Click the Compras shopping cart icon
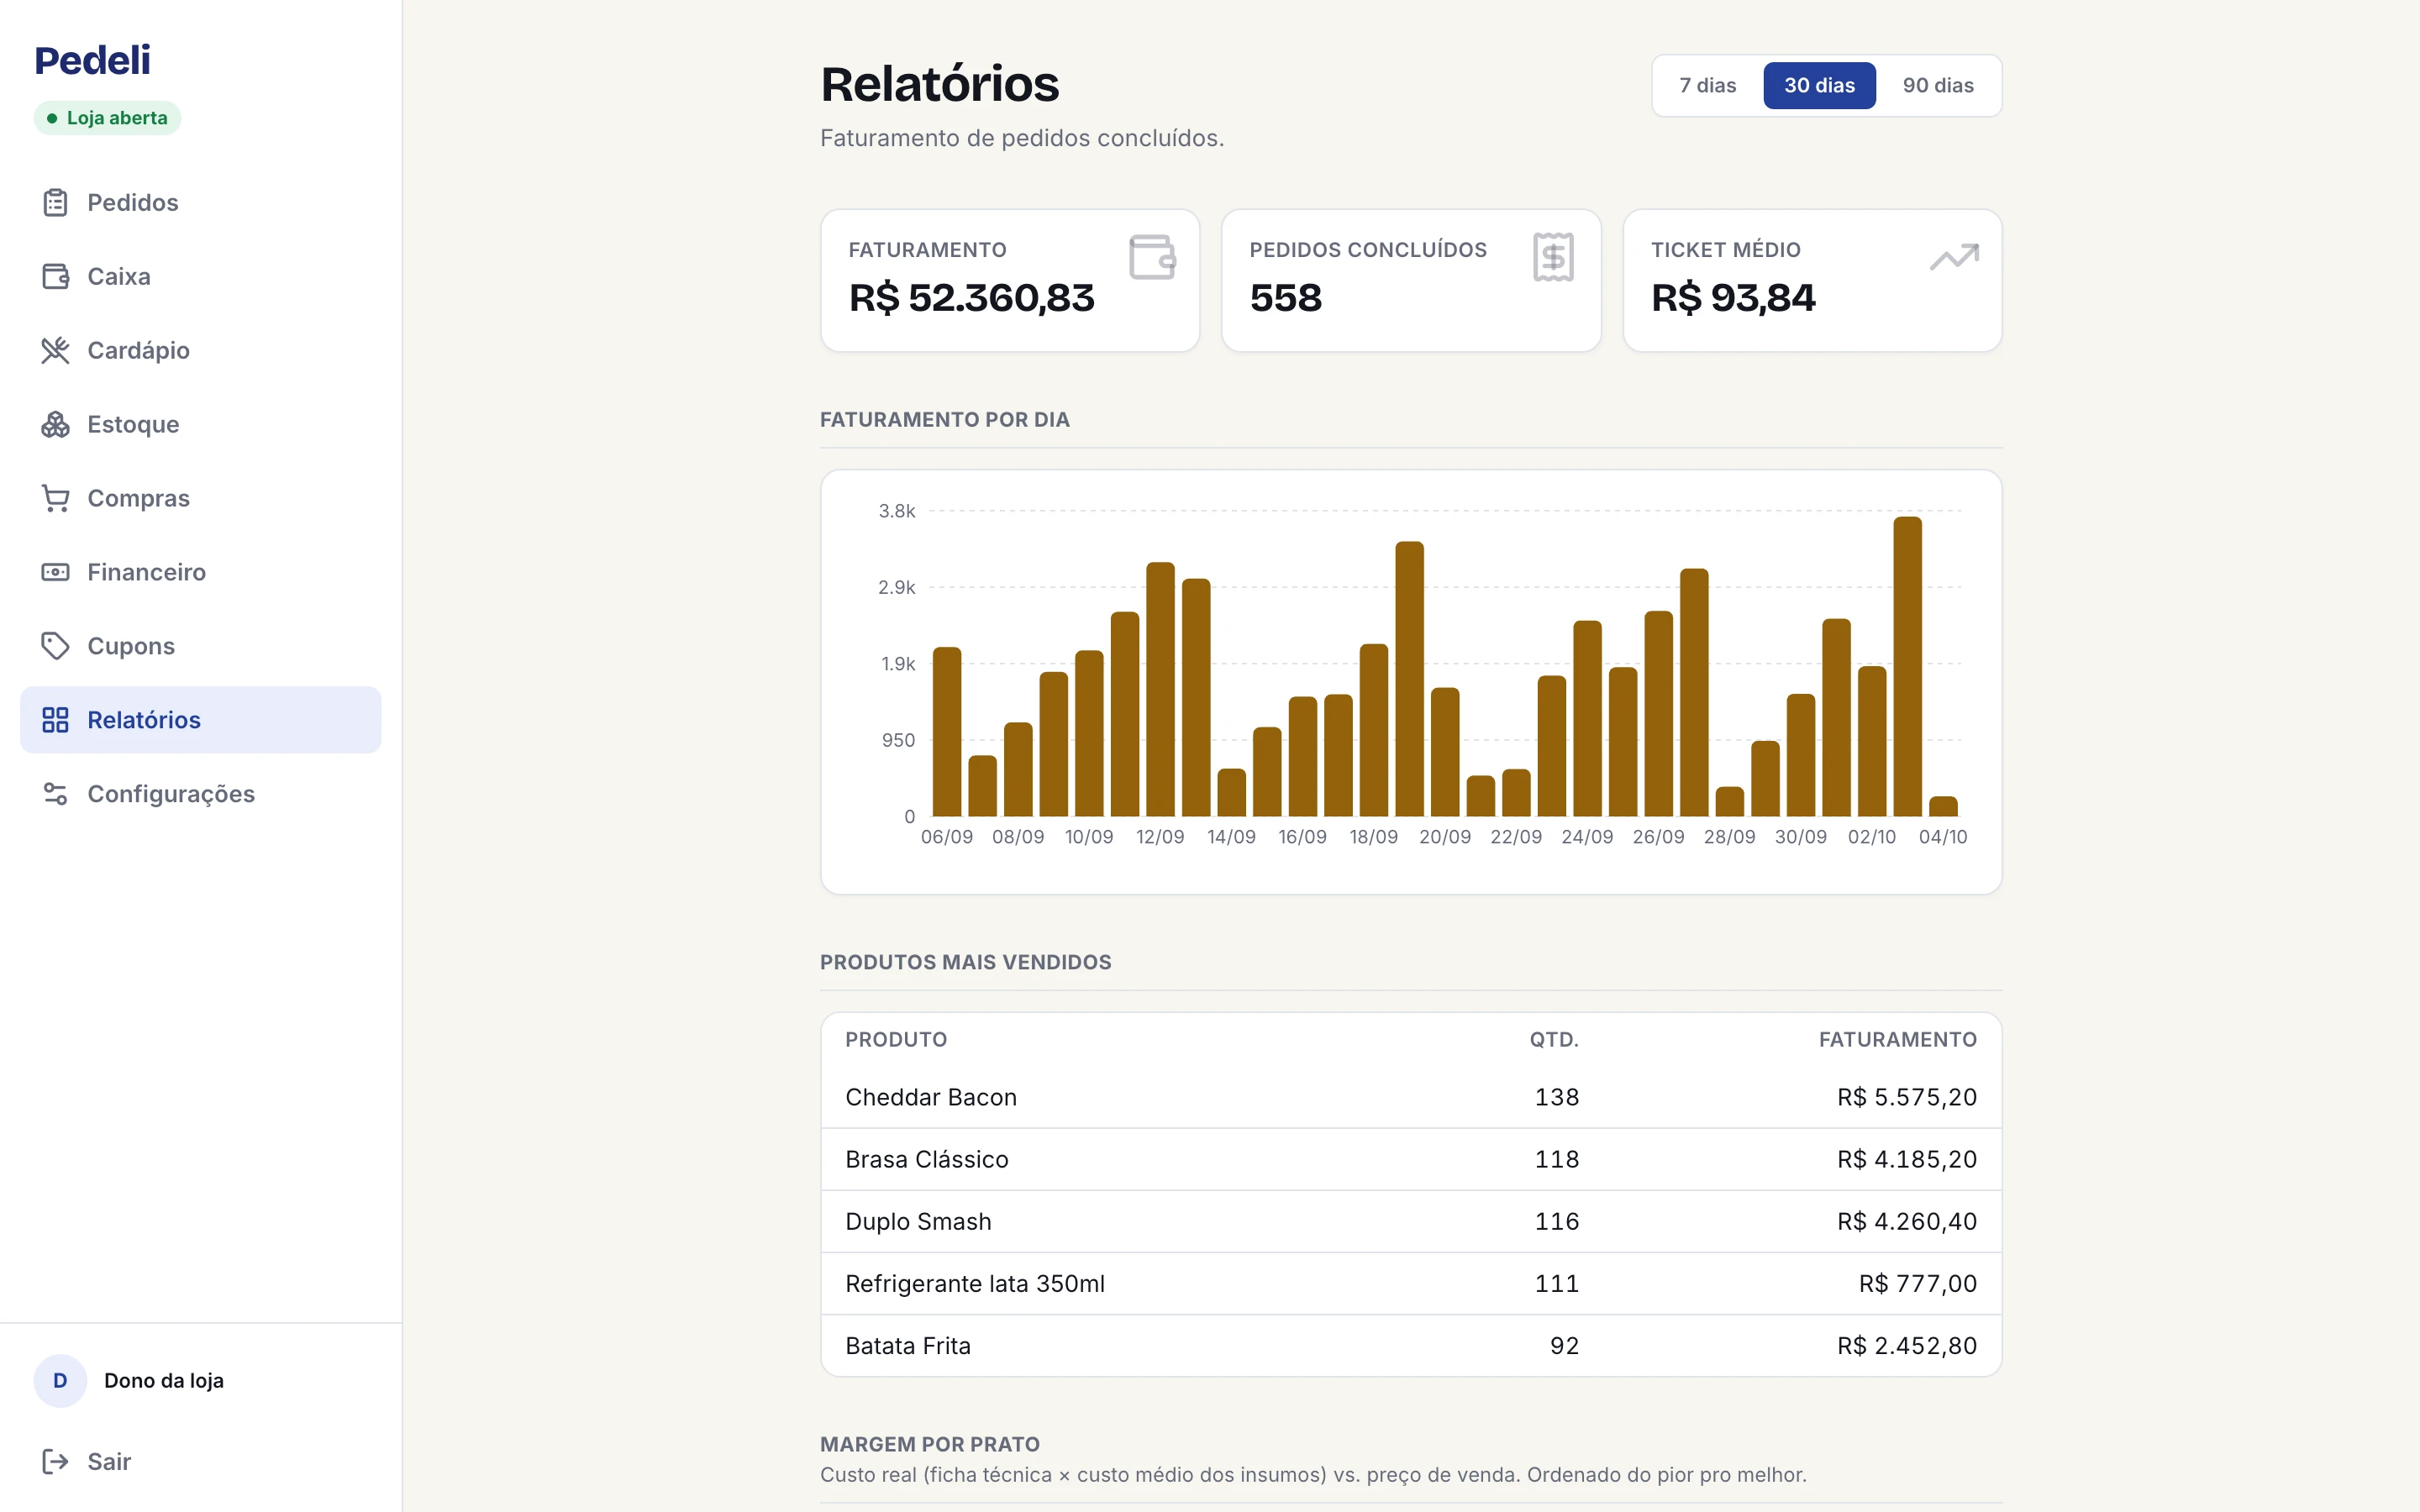This screenshot has width=2420, height=1512. (x=55, y=498)
